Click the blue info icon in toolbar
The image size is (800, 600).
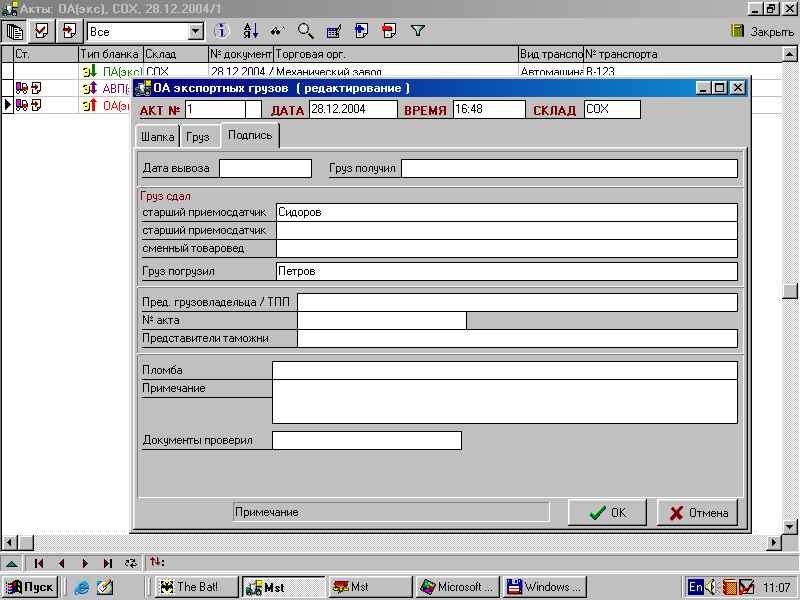coord(223,31)
